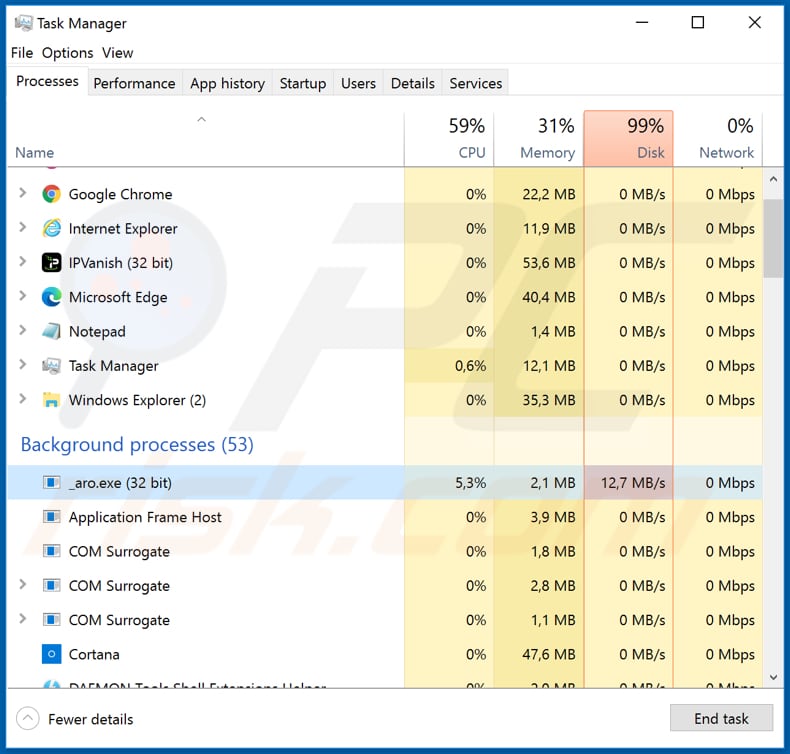
Task: Expand the Task Manager process group
Action: [22, 364]
